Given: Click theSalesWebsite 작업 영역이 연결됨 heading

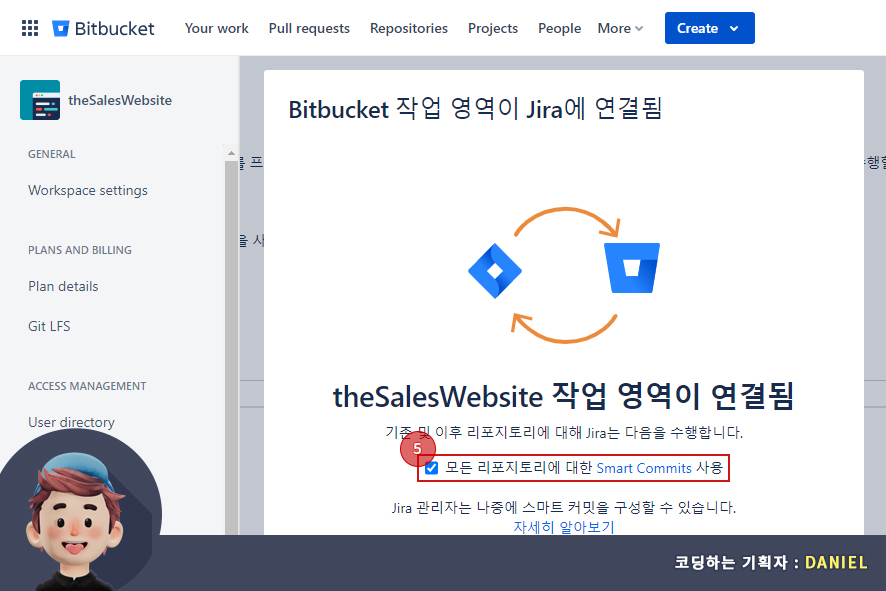Looking at the screenshot, I should click(x=563, y=396).
